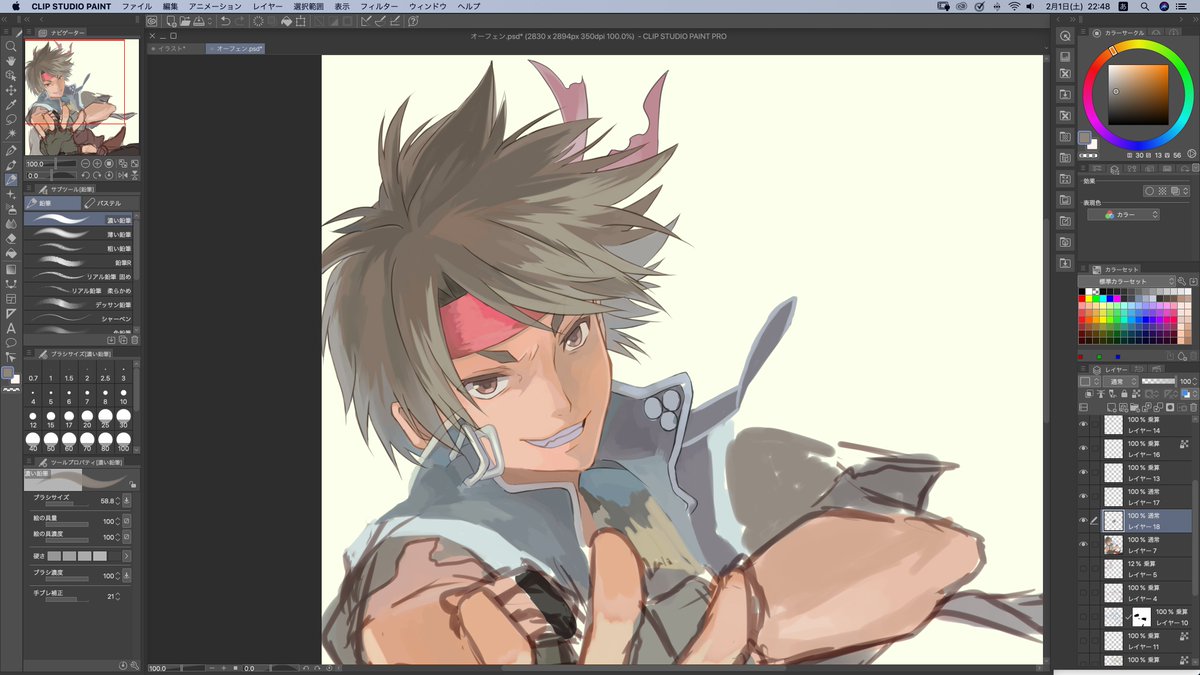
Task: Select the 粗い鉛筆 brush
Action: coord(80,248)
